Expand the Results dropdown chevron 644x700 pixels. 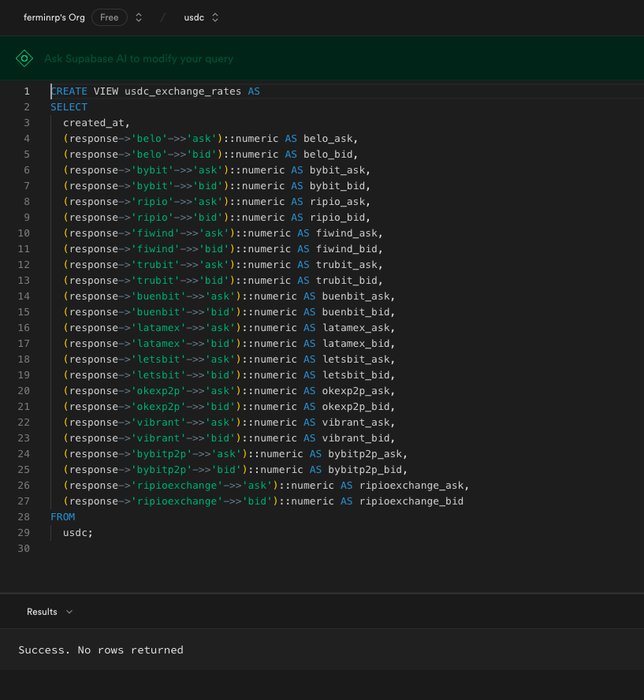69,612
